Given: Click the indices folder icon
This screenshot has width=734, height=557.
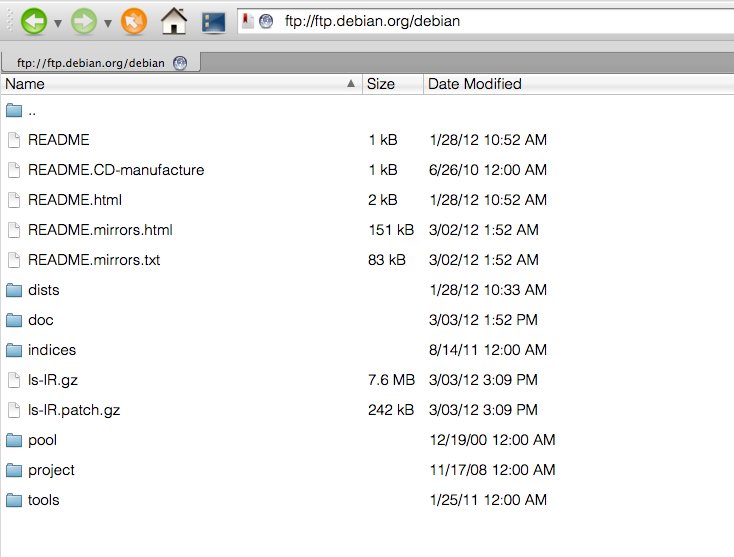Looking at the screenshot, I should pos(14,350).
